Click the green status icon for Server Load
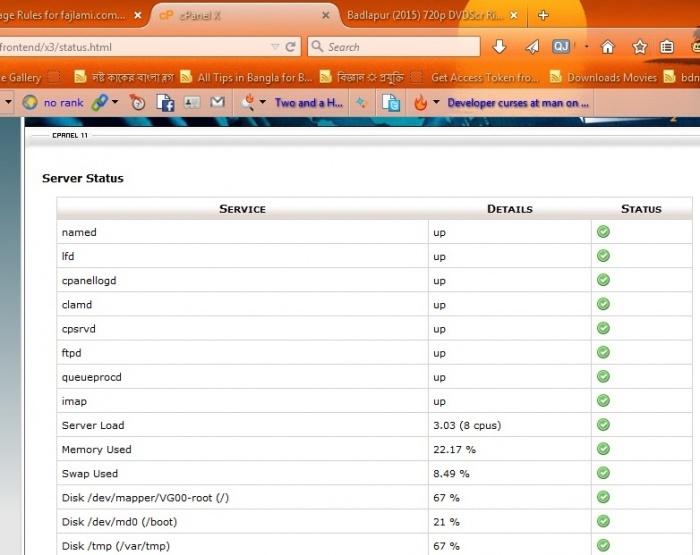 (604, 425)
